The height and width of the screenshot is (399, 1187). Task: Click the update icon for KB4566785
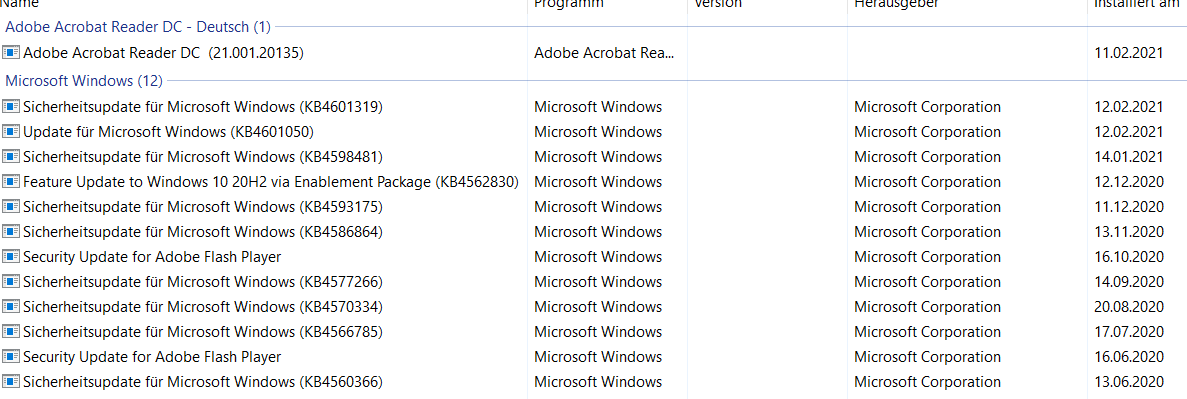[11, 332]
